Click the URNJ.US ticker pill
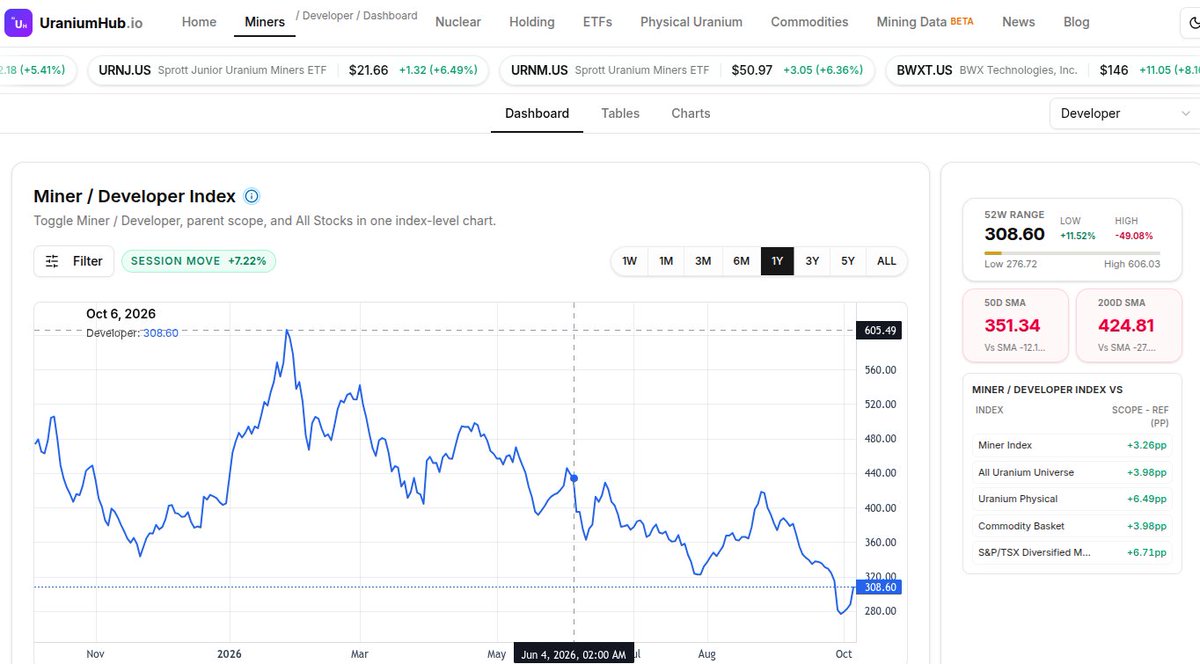Viewport: 1200px width, 664px height. tap(288, 70)
